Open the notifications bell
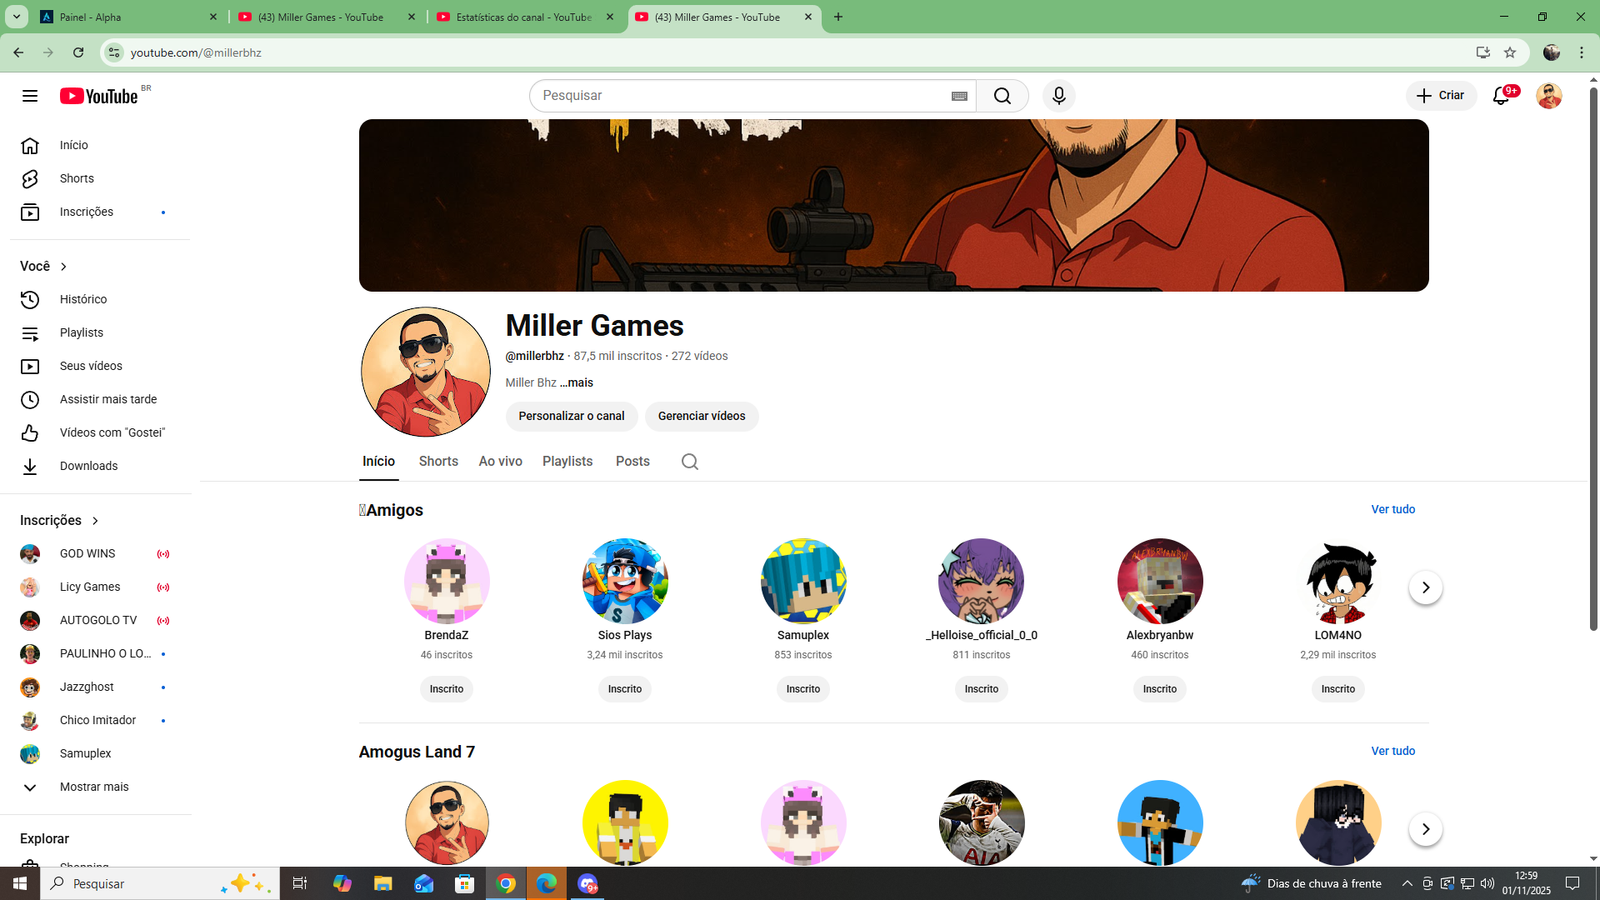 [1501, 96]
